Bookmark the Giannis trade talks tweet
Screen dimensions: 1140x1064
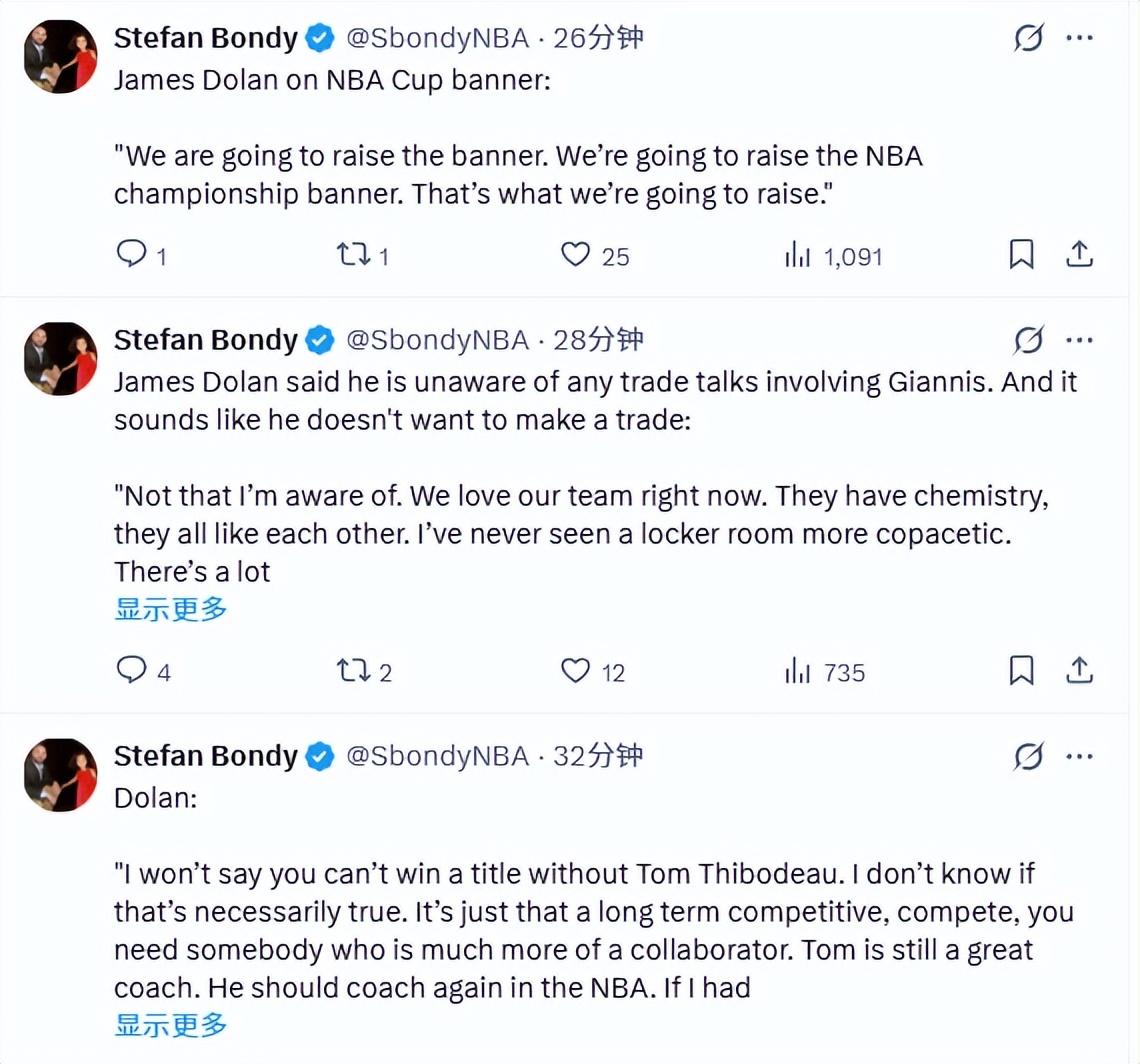point(1021,671)
